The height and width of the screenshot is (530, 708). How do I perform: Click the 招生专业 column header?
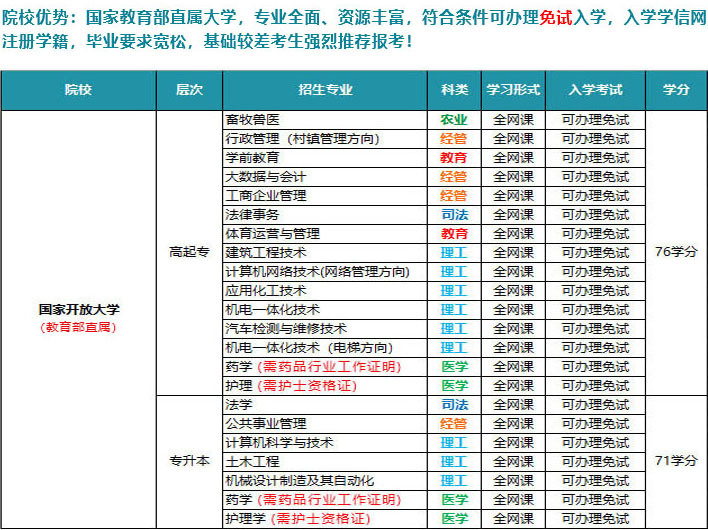325,90
